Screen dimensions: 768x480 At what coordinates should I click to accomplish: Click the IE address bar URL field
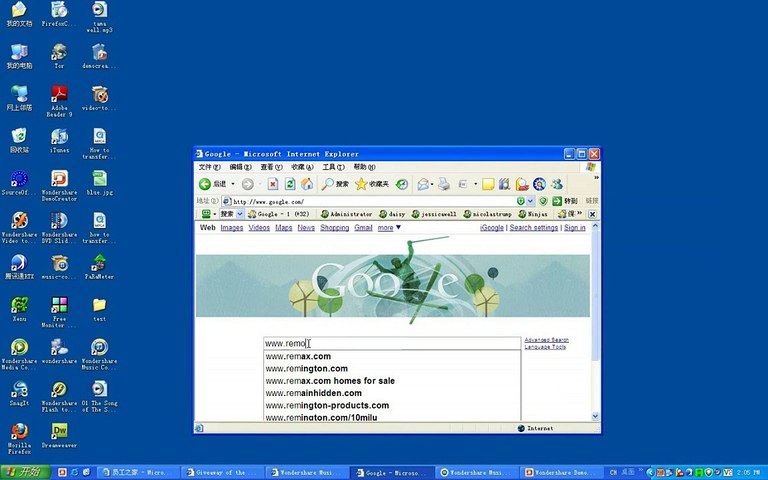coord(373,201)
